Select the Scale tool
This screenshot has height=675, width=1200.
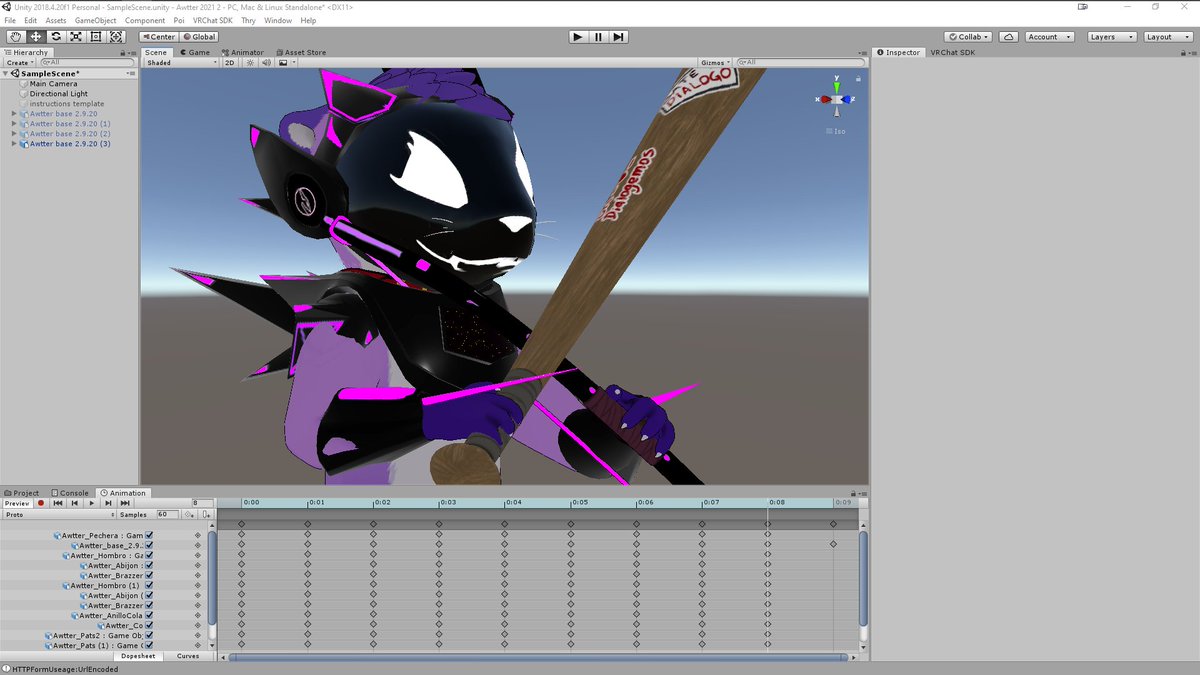pos(75,37)
